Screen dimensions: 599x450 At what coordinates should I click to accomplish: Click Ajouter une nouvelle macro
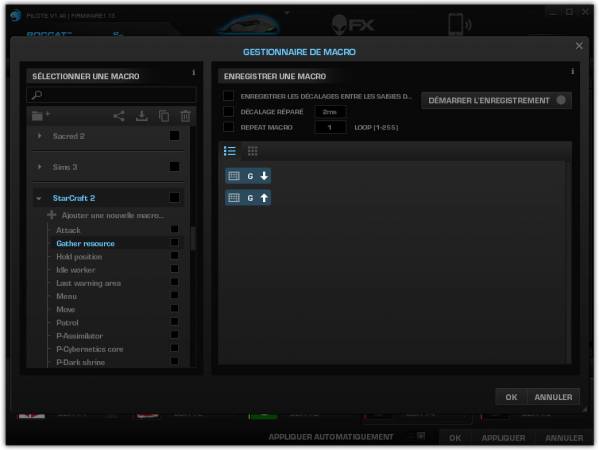[113, 215]
